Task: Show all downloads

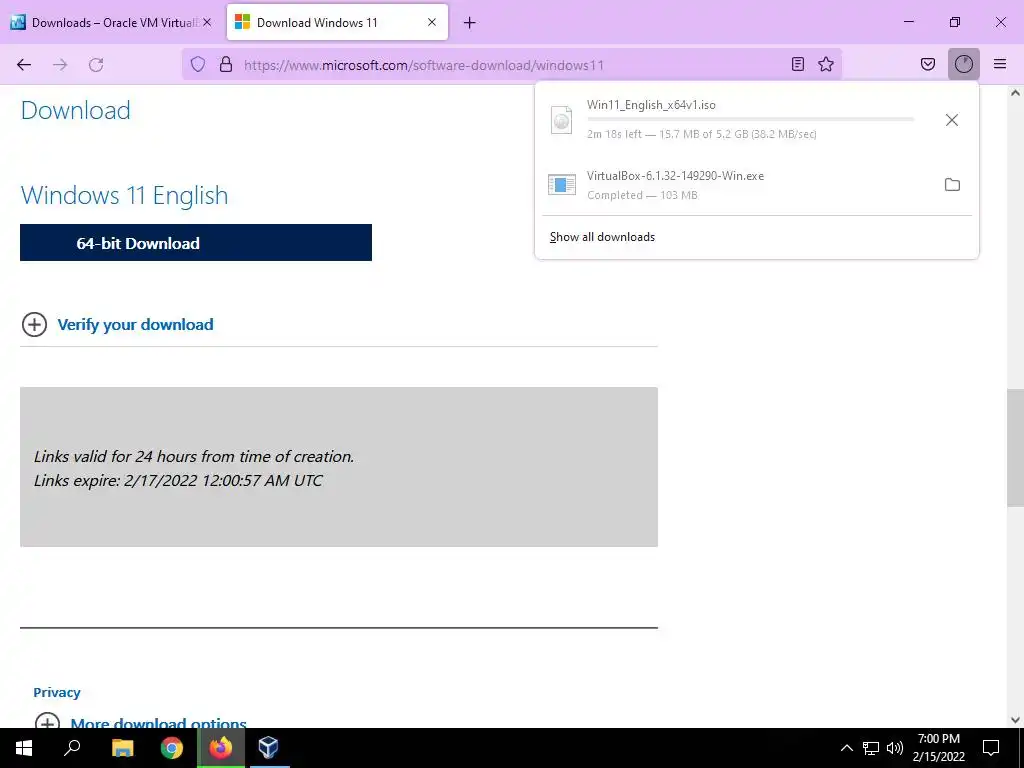Action: click(602, 237)
